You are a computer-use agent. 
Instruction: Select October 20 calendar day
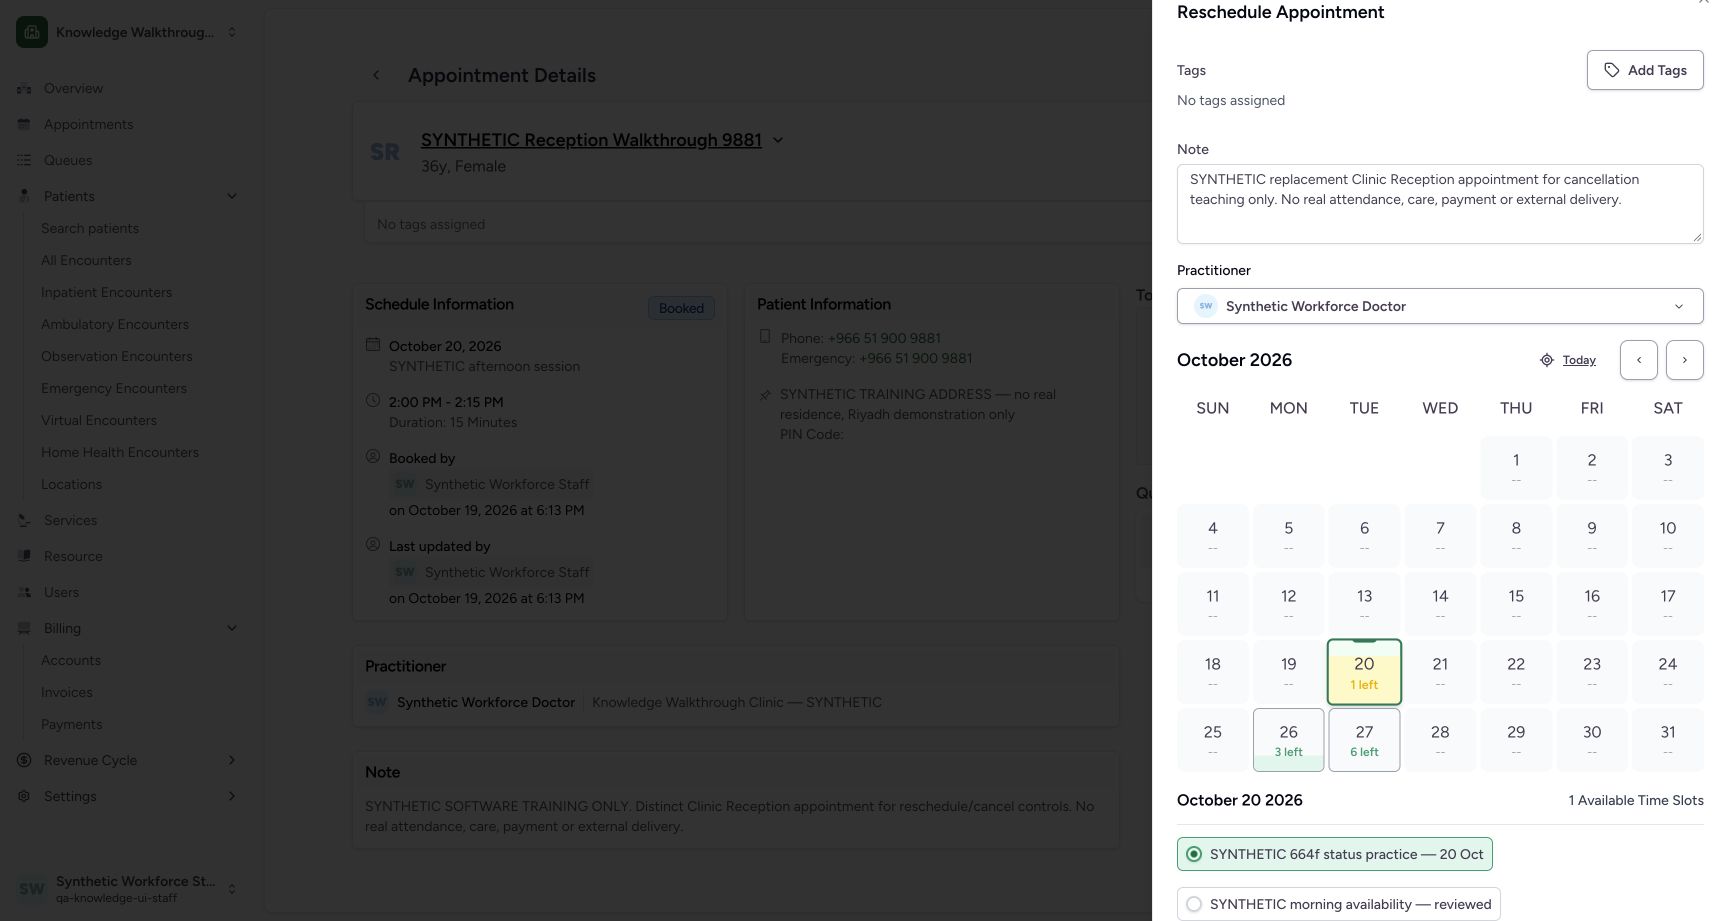tap(1364, 672)
